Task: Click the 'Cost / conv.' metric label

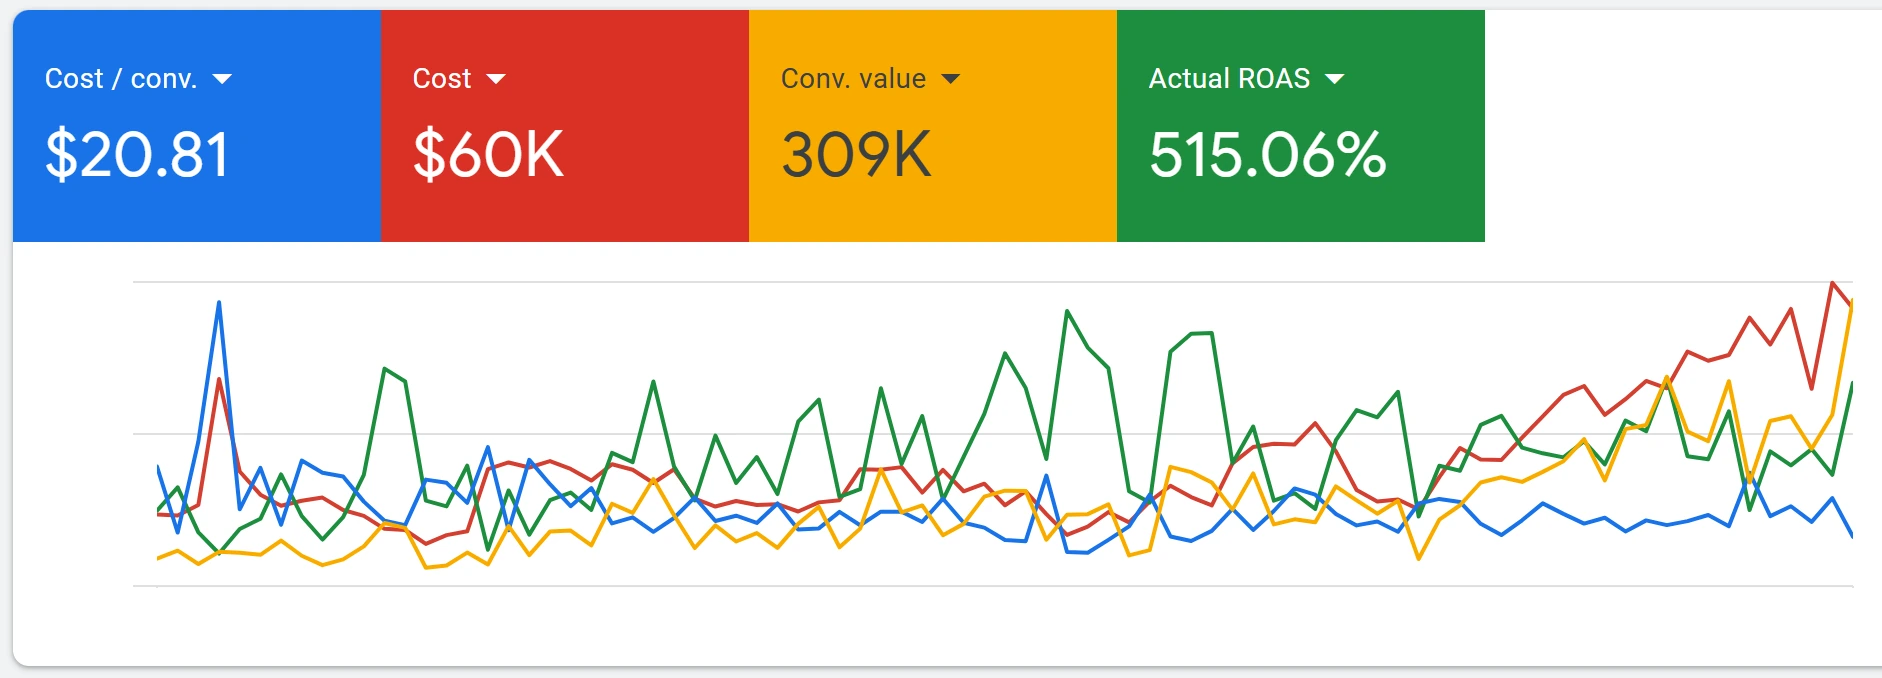Action: click(120, 79)
